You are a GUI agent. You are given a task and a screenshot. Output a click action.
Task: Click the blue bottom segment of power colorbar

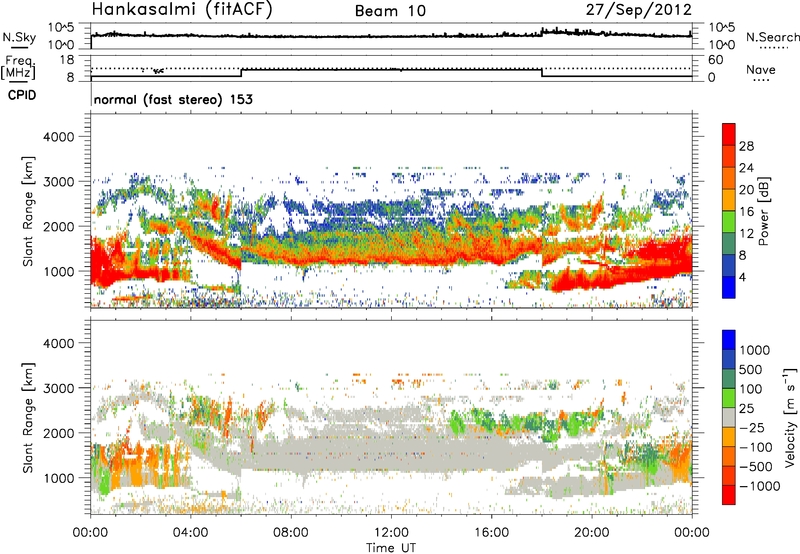click(x=729, y=287)
